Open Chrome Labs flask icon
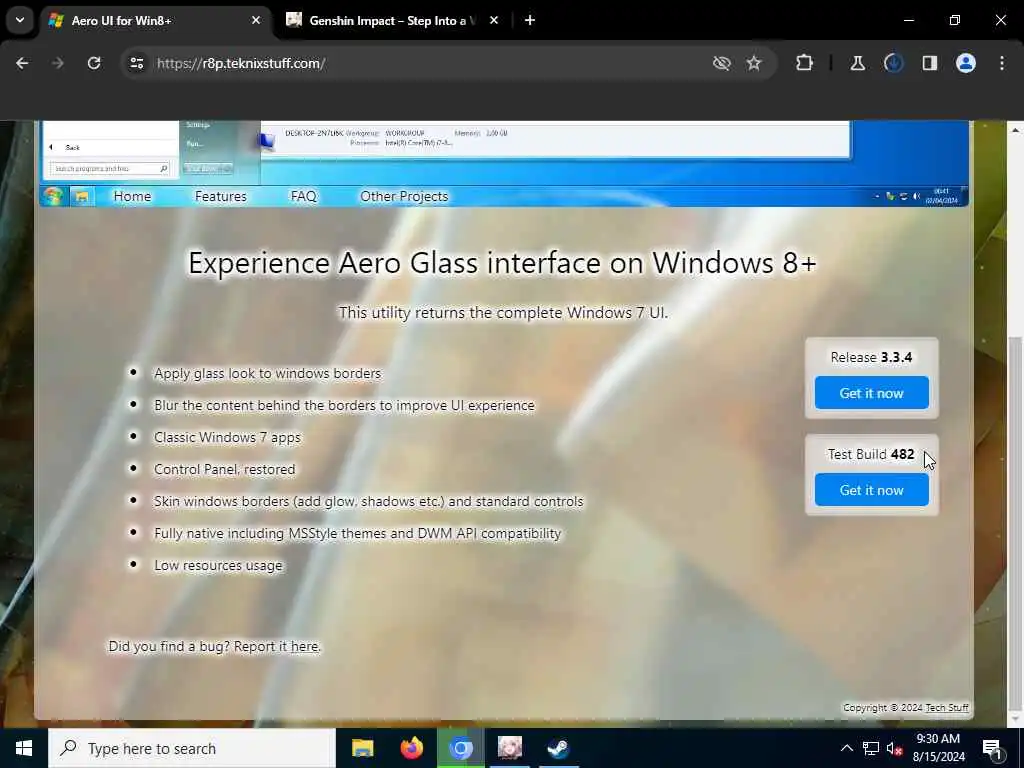The image size is (1024, 768). point(857,63)
